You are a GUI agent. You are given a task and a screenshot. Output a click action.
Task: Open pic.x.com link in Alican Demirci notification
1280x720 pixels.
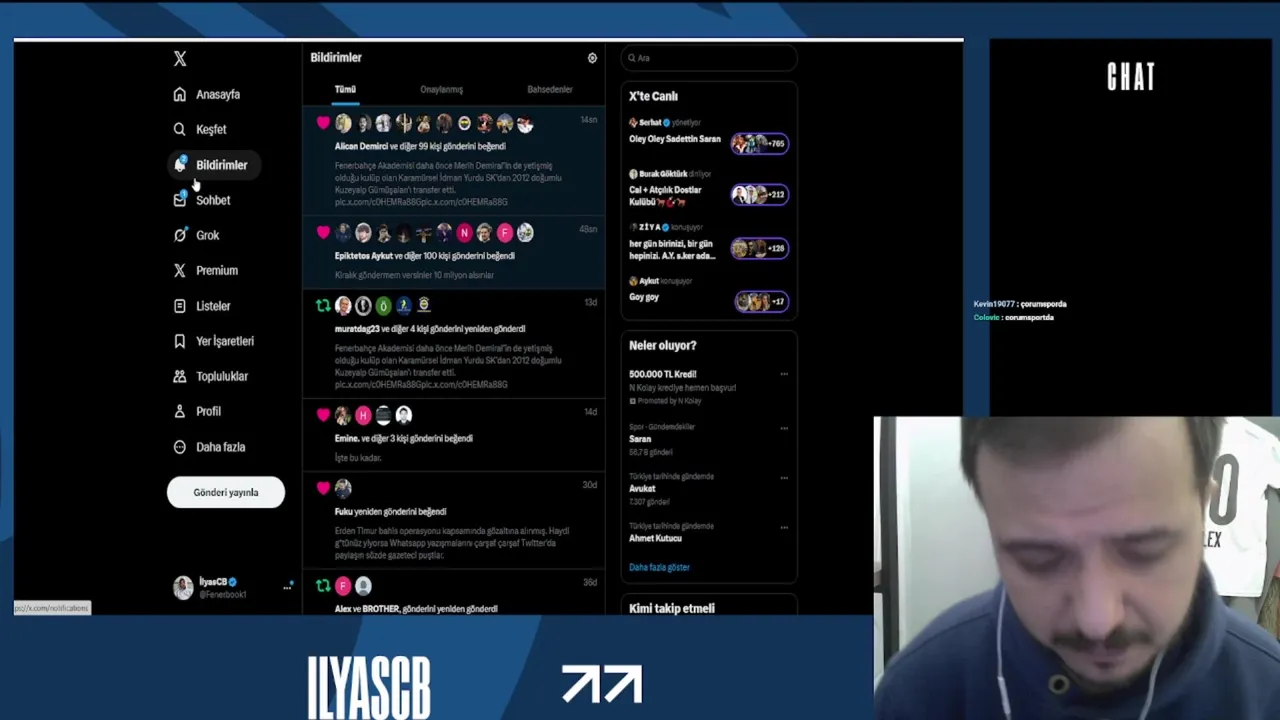[x=421, y=202]
